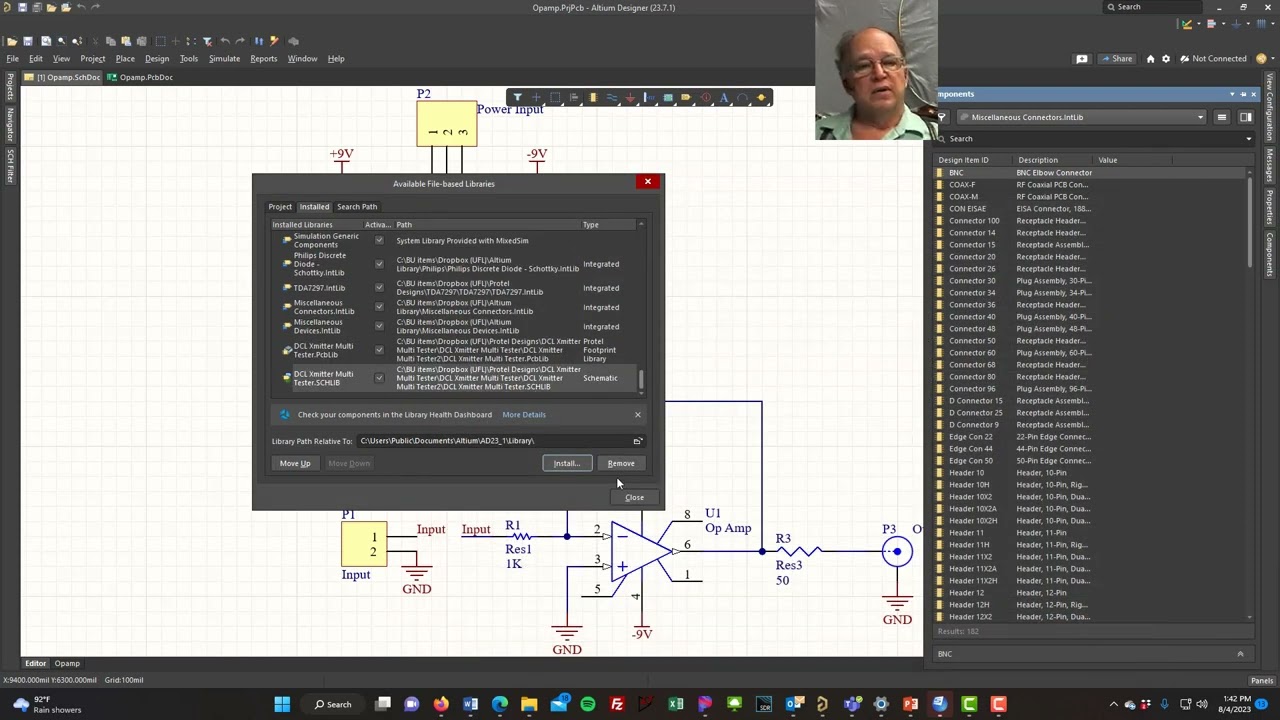Click the folder browse icon beside Library Path
This screenshot has height=720, width=1280.
pos(637,441)
